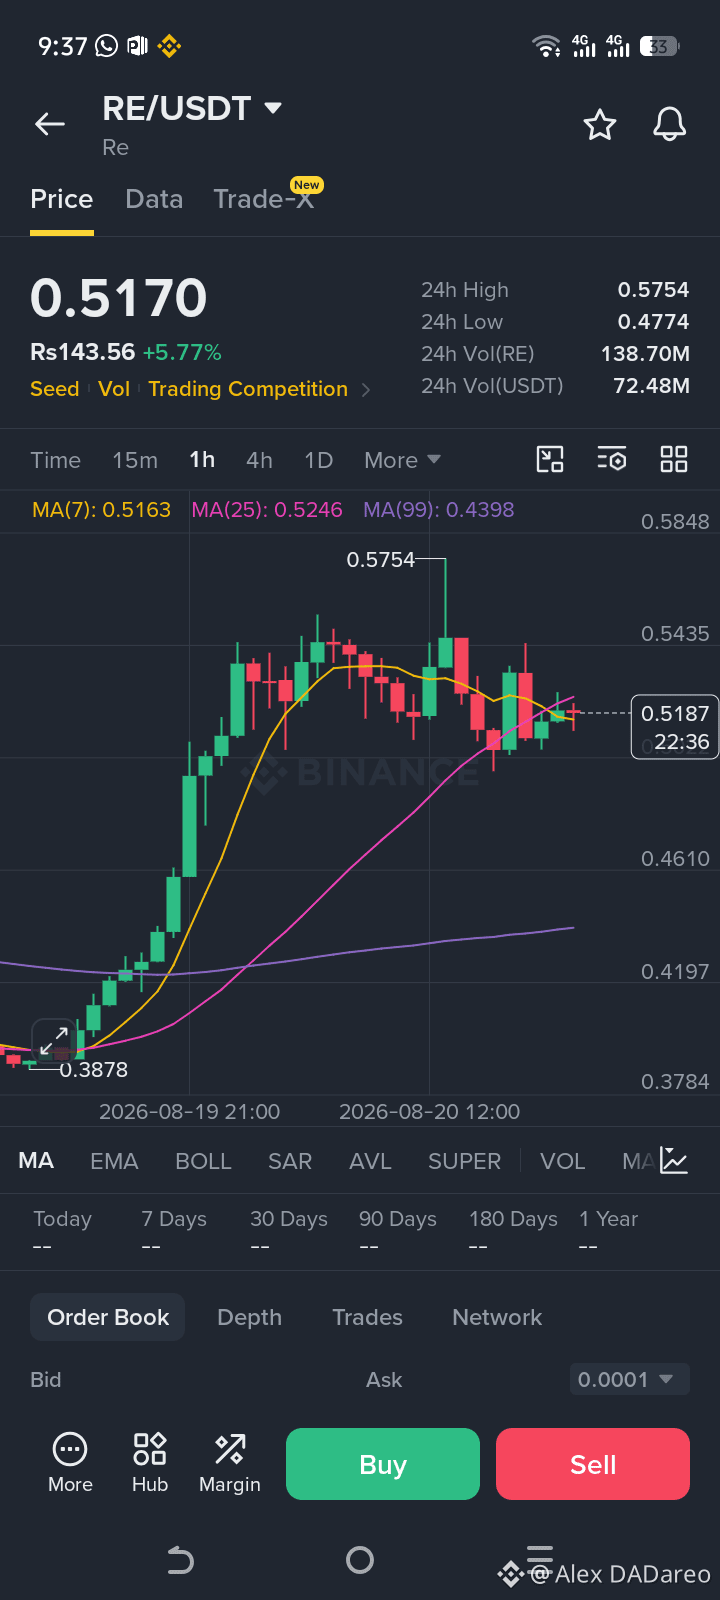Tap the 0.3878 low marker on chart
Image resolution: width=720 pixels, height=1600 pixels.
94,1070
